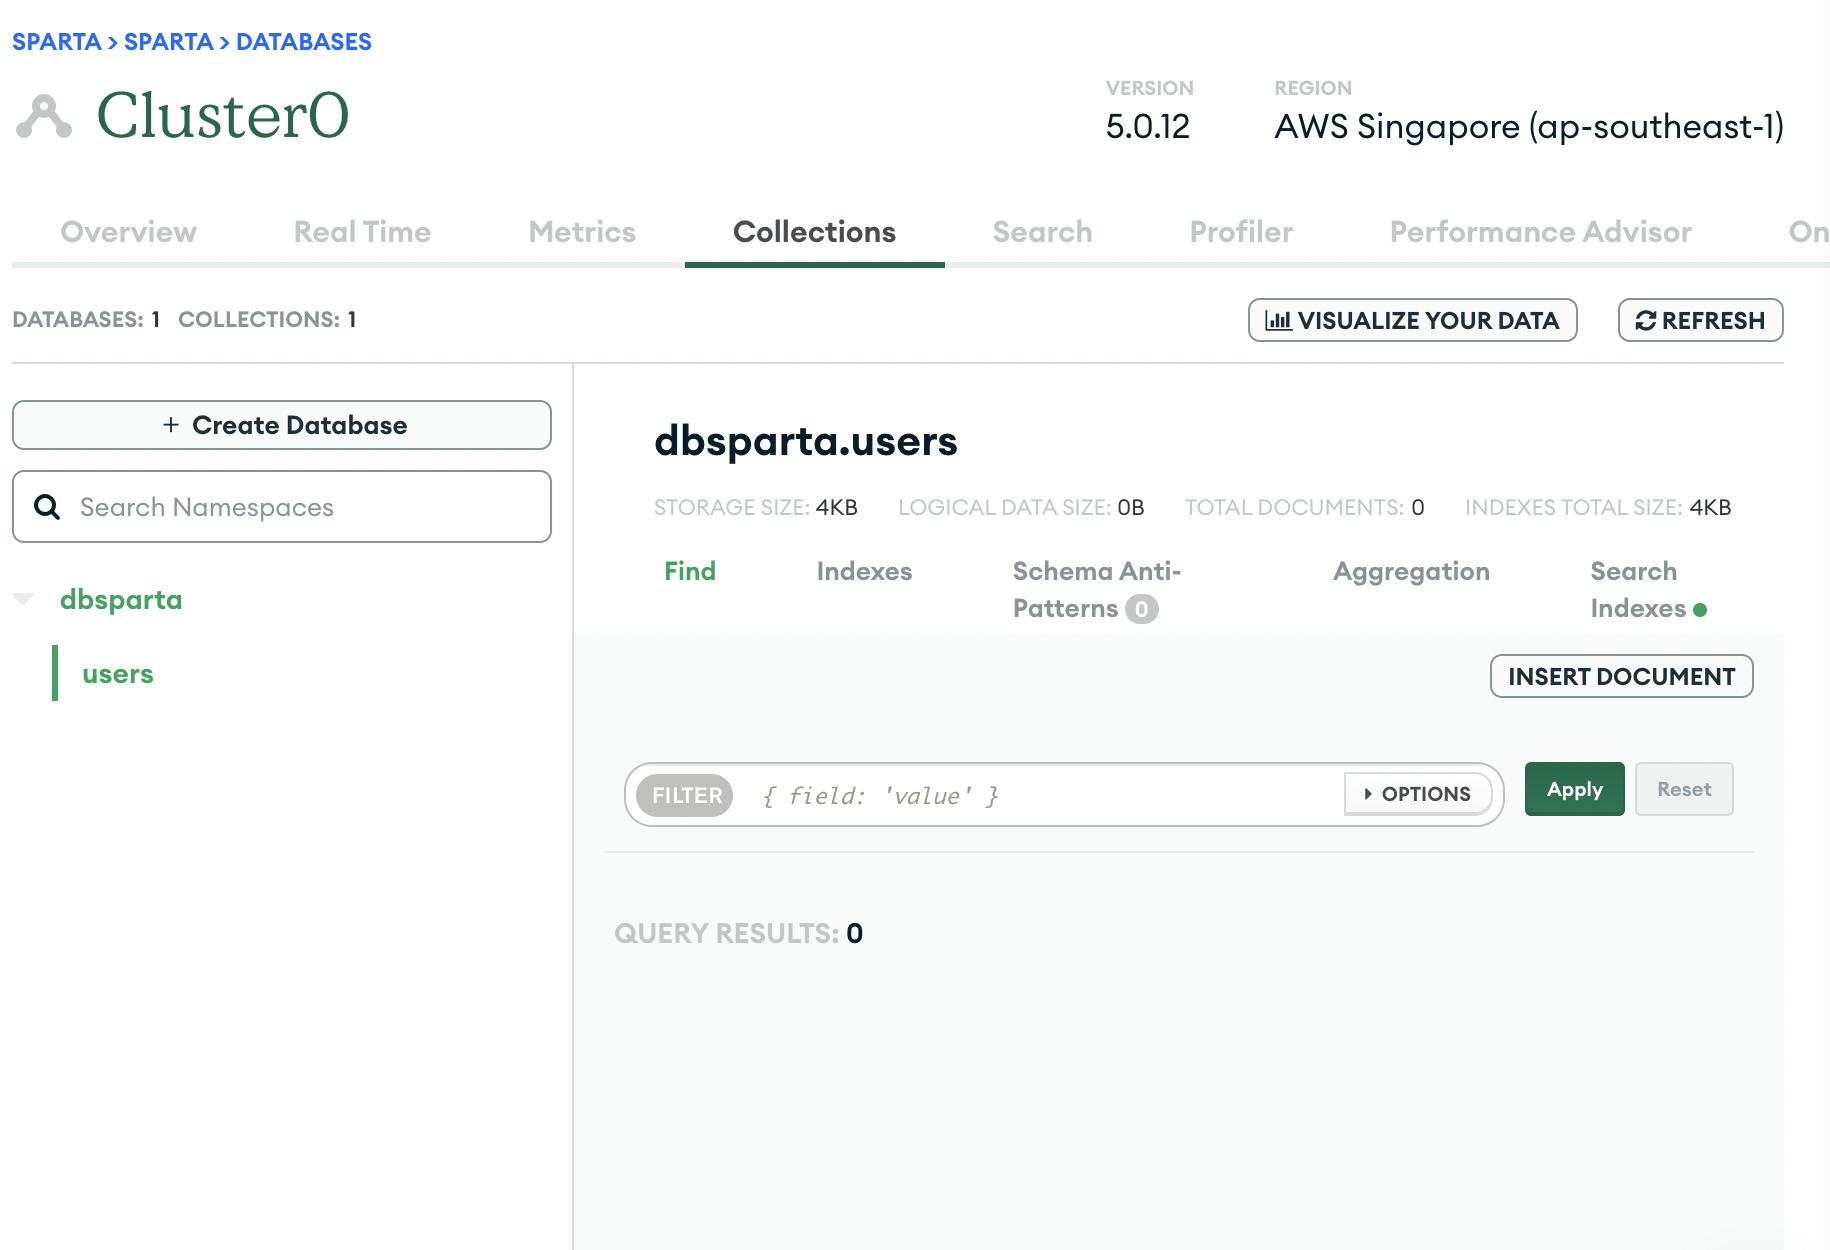Click the LOGICAL DATA SIZE: 0B stat

click(1021, 507)
